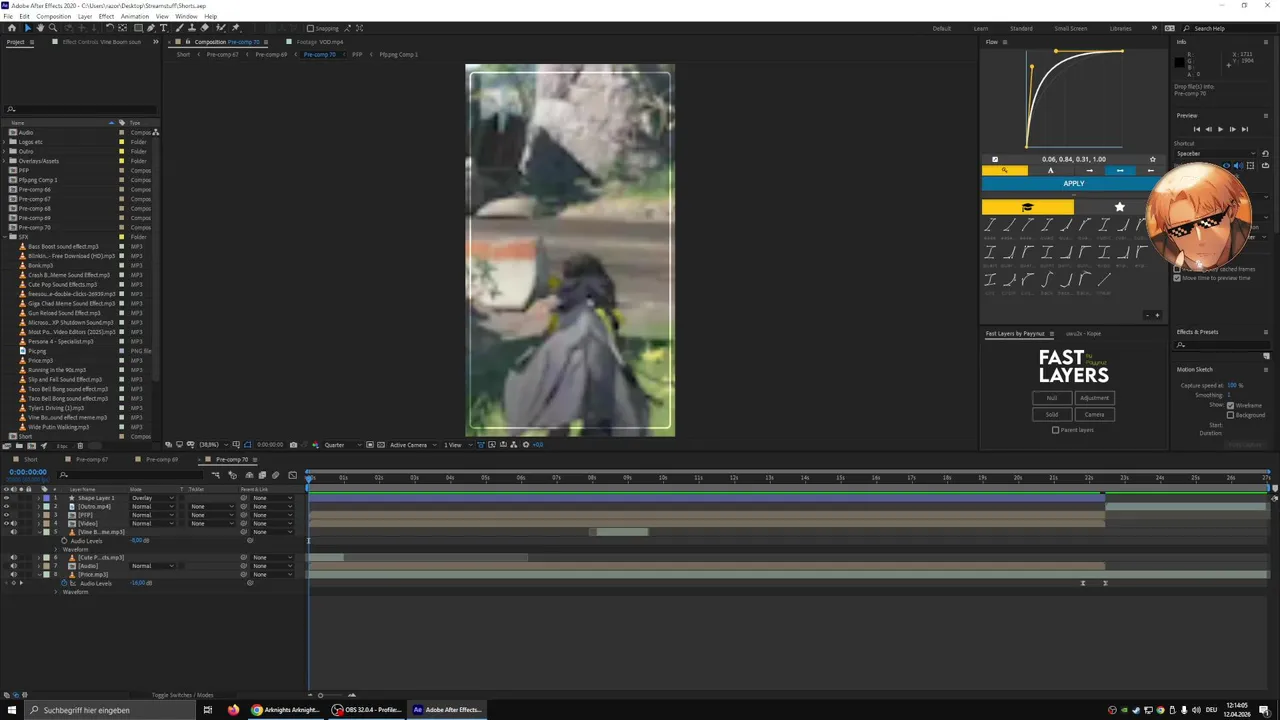This screenshot has width=1280, height=720.
Task: Click the Home icon in the toolbar
Action: (x=12, y=28)
